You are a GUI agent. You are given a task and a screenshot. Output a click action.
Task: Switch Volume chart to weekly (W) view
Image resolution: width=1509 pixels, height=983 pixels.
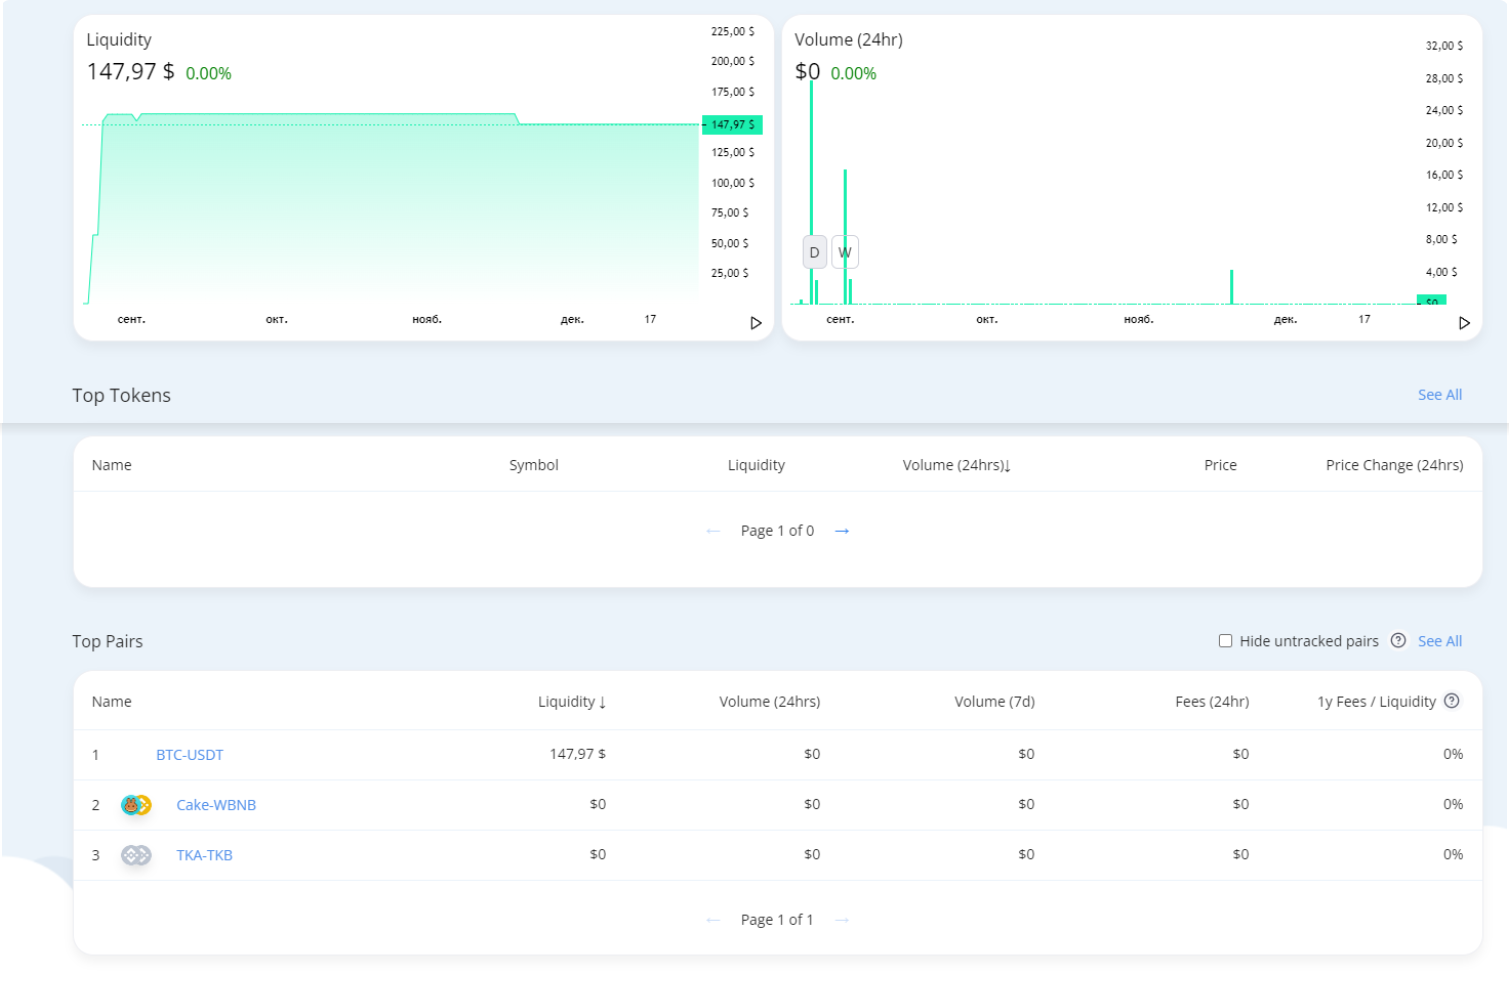click(x=845, y=252)
